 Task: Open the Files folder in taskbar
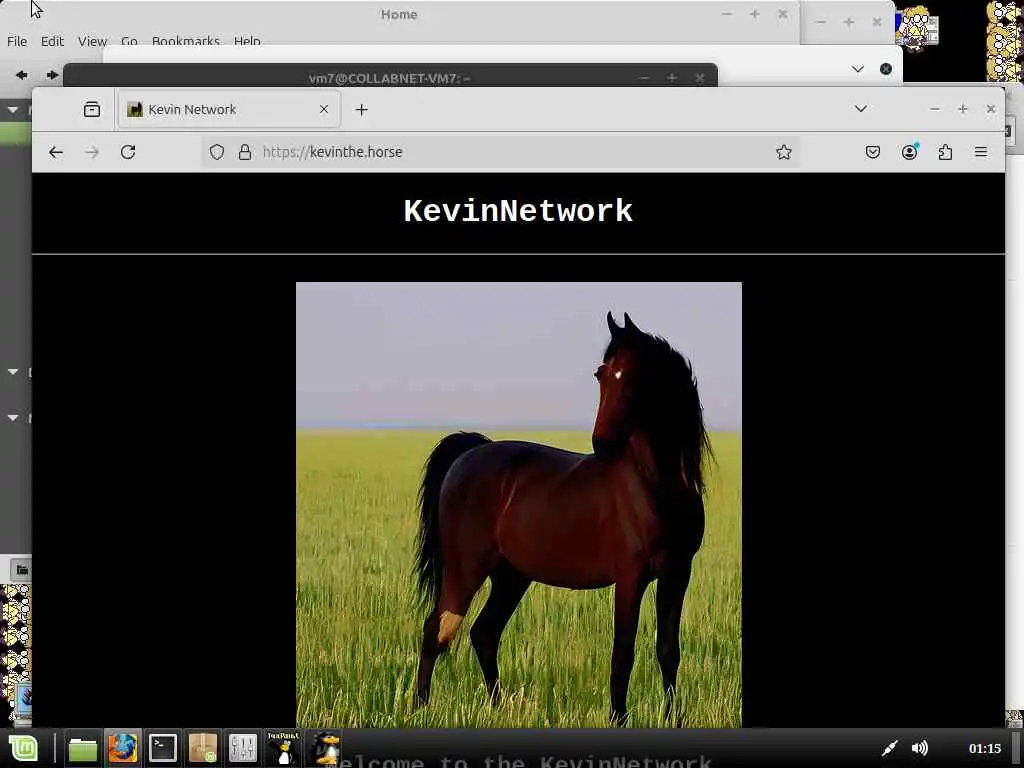tap(83, 748)
